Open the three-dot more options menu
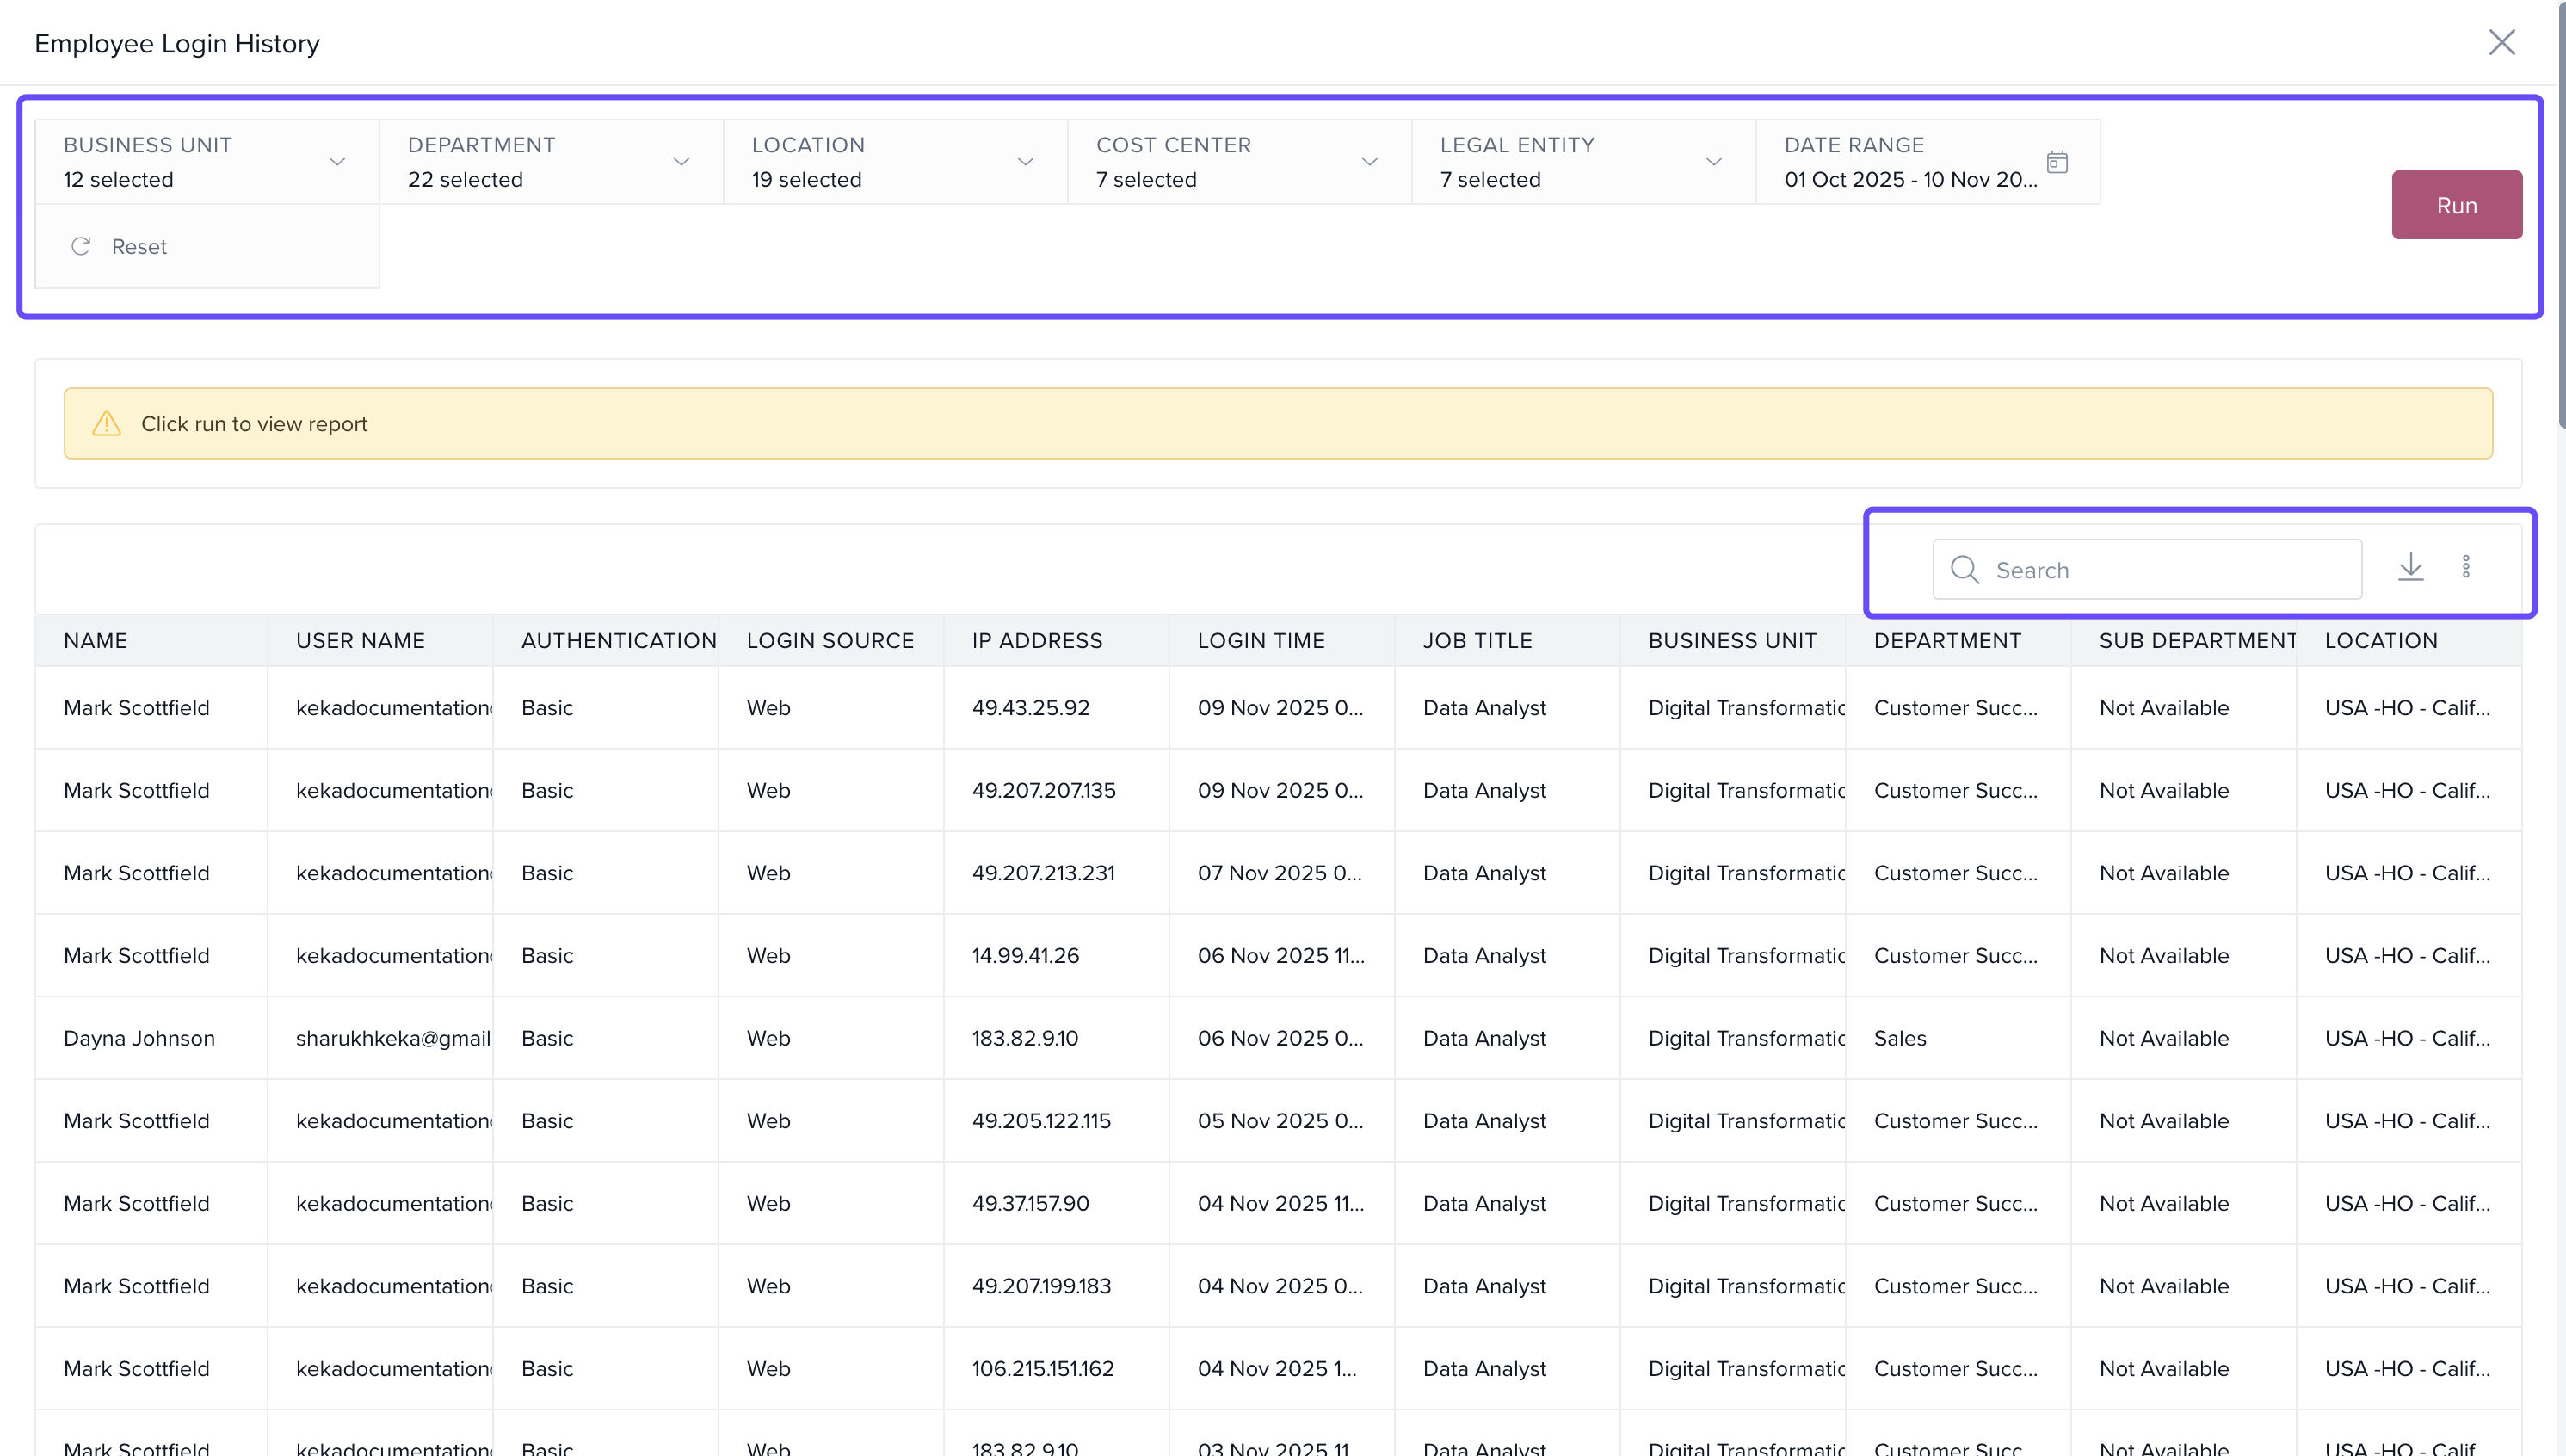 click(x=2466, y=567)
